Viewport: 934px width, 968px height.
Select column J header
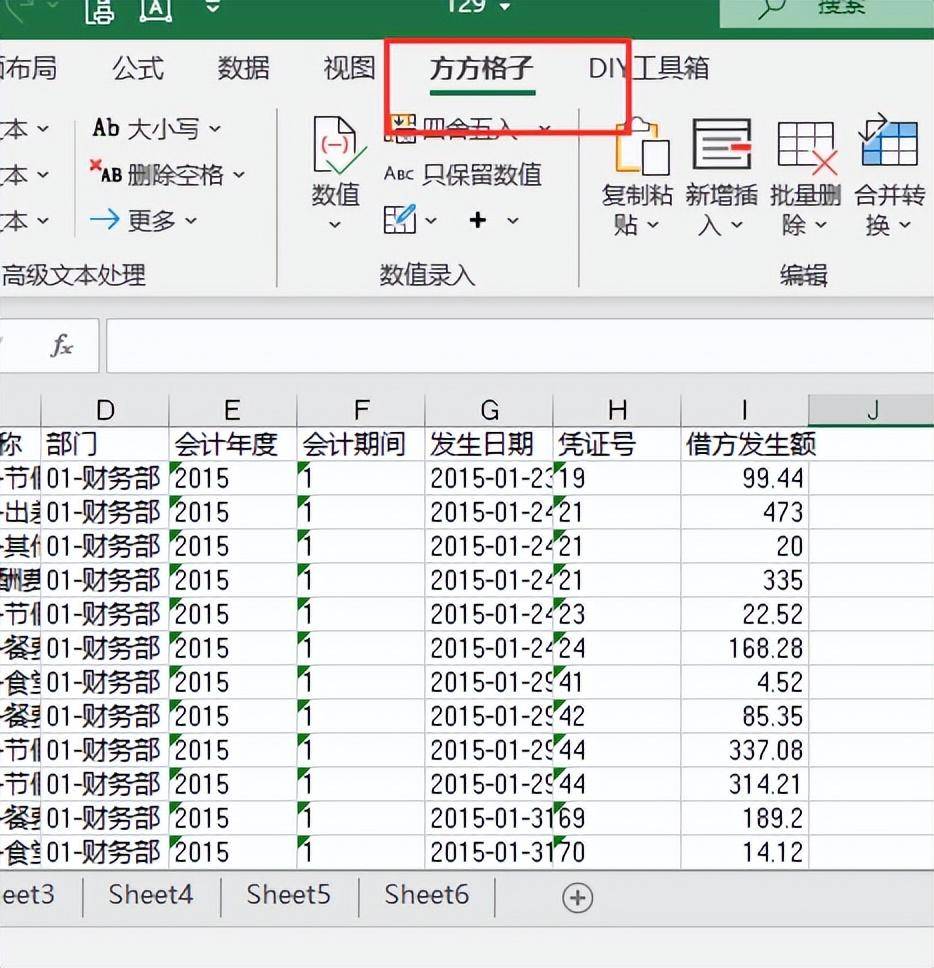872,410
